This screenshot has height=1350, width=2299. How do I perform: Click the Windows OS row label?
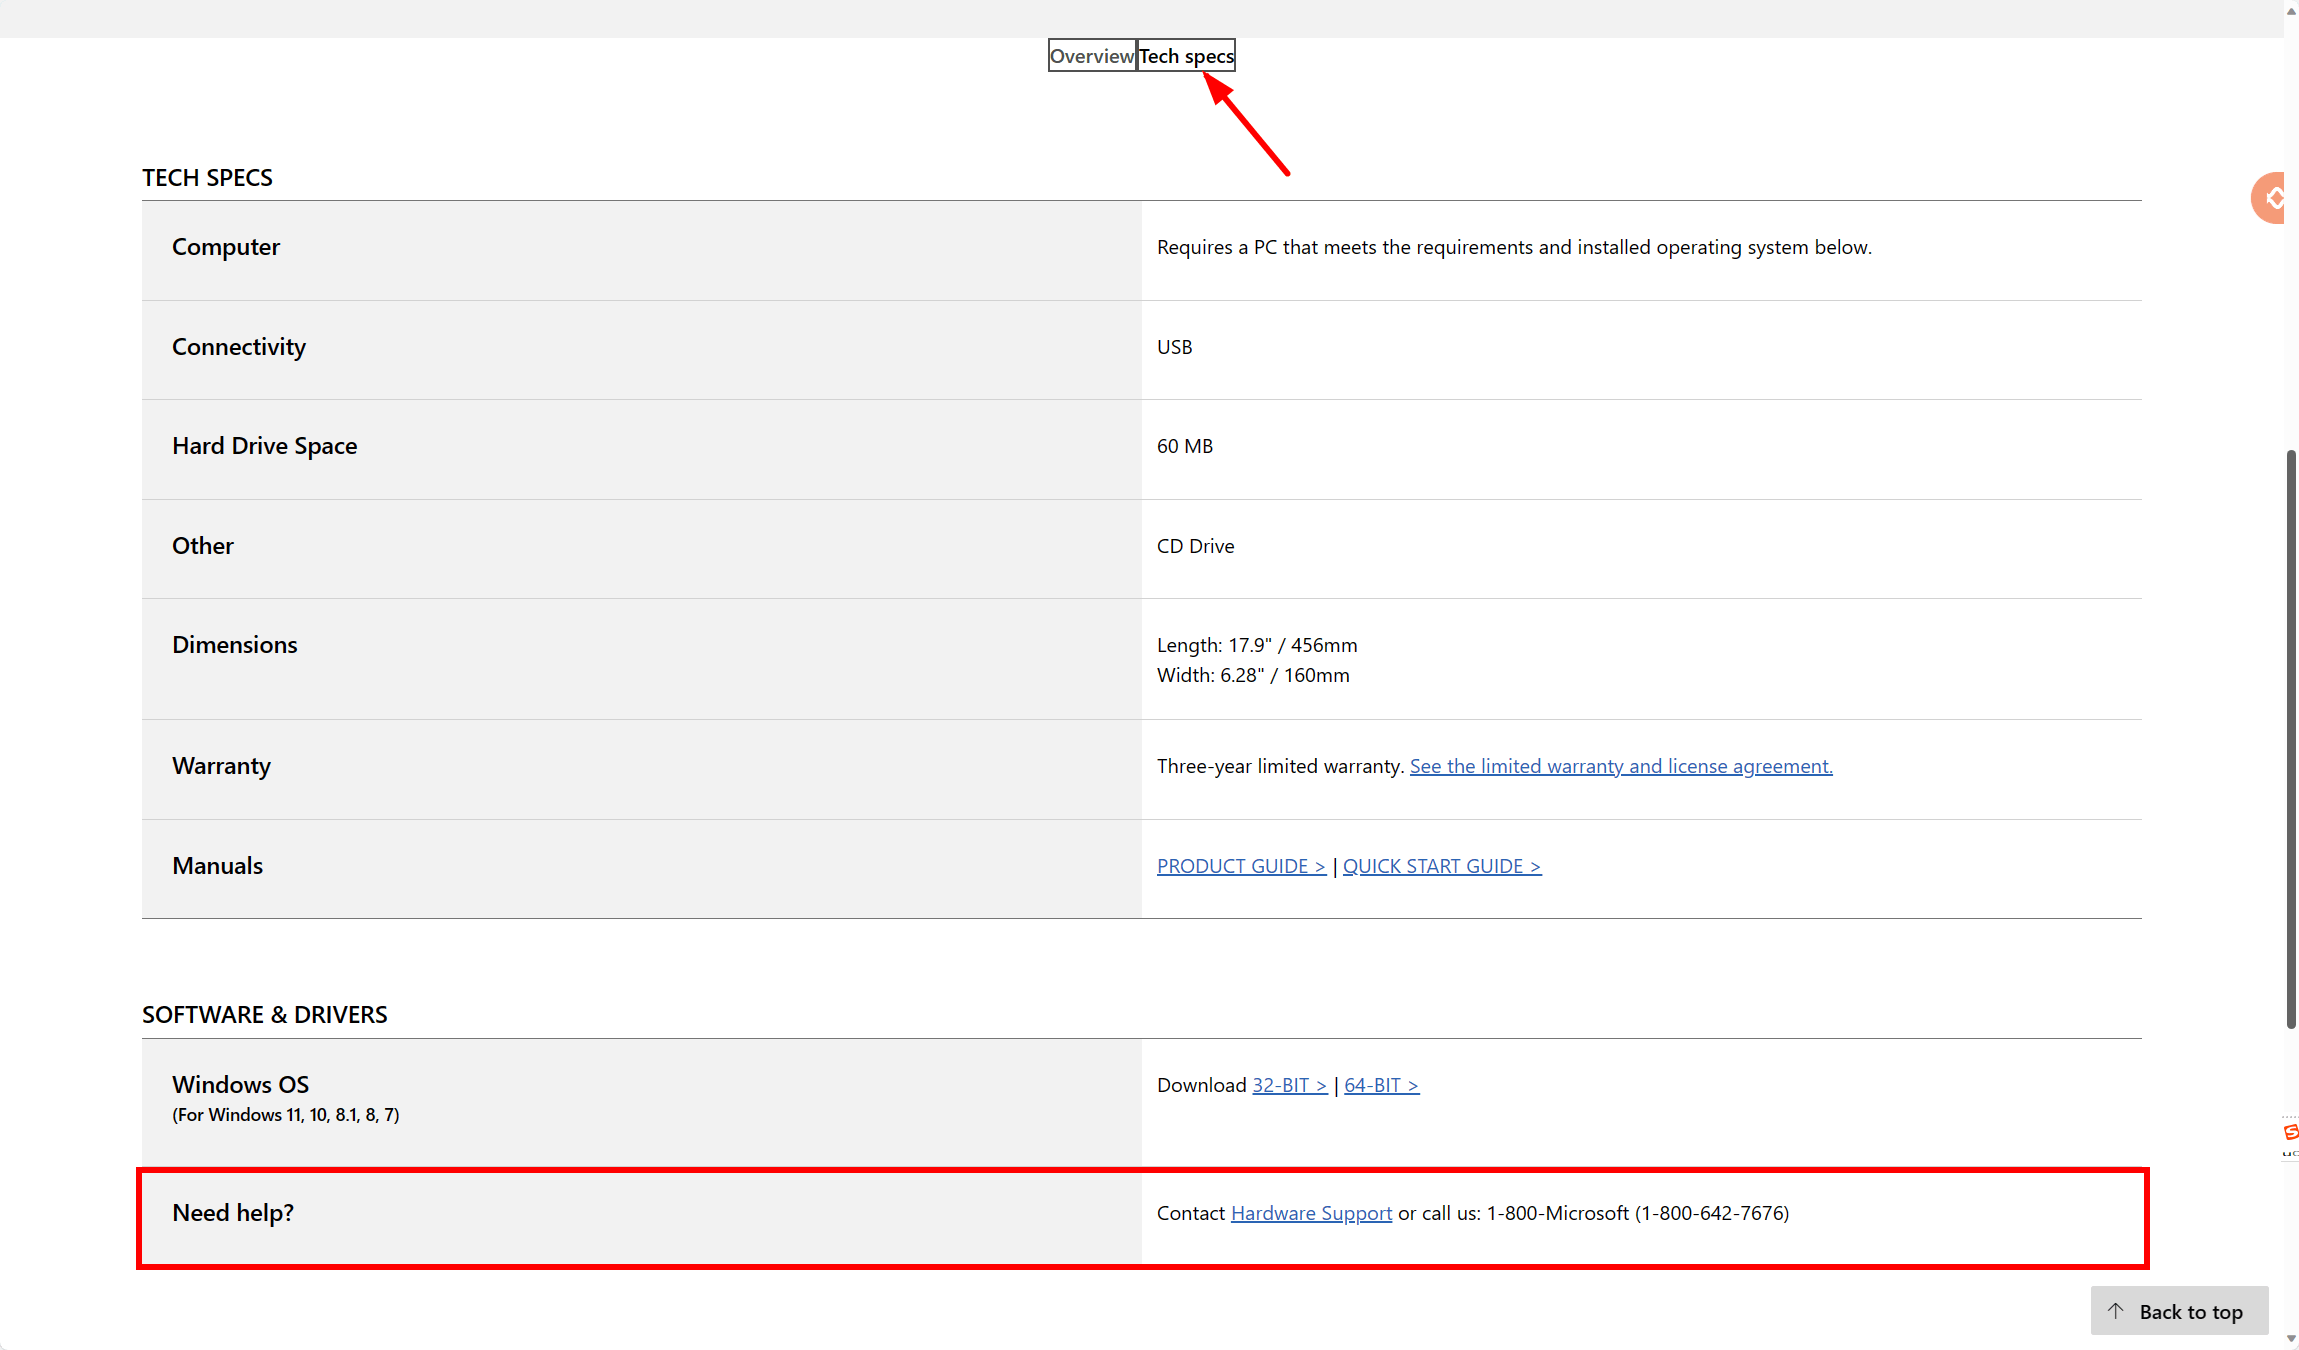tap(240, 1085)
